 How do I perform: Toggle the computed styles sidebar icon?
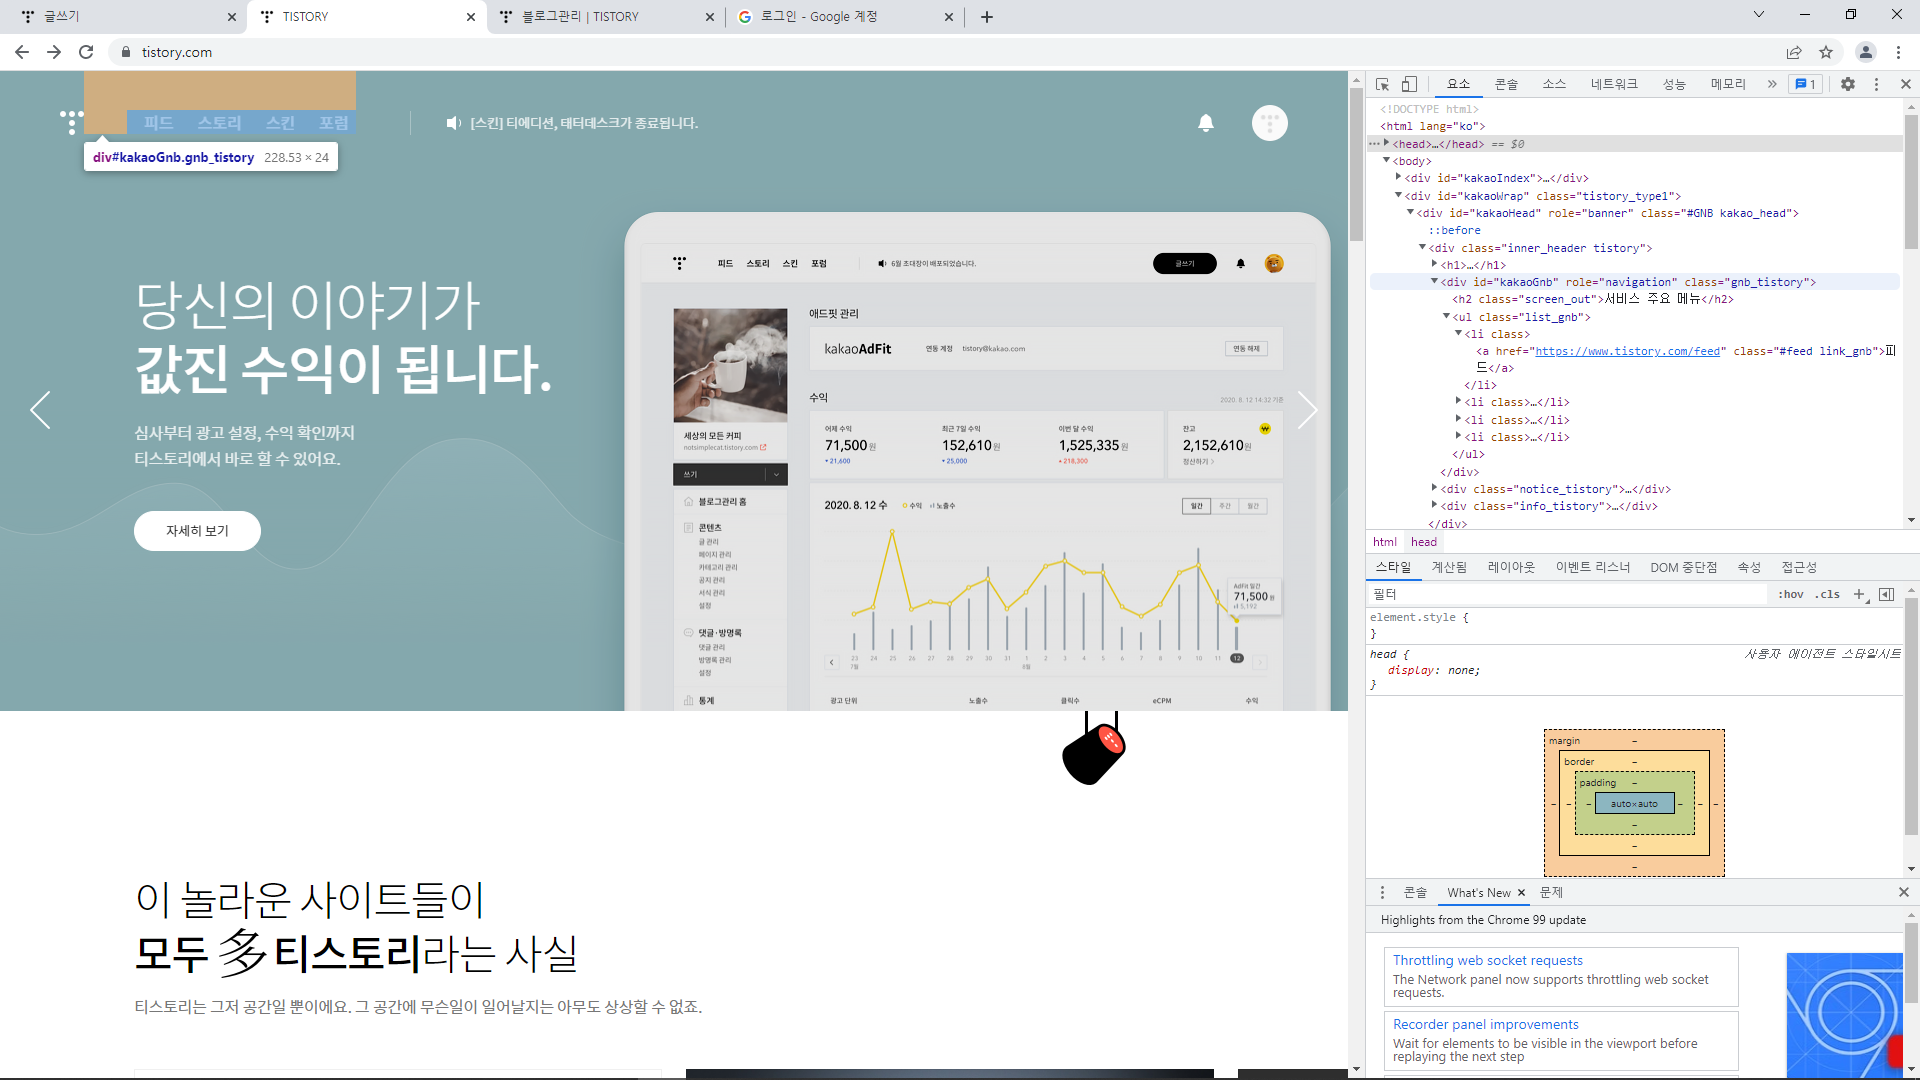1887,594
